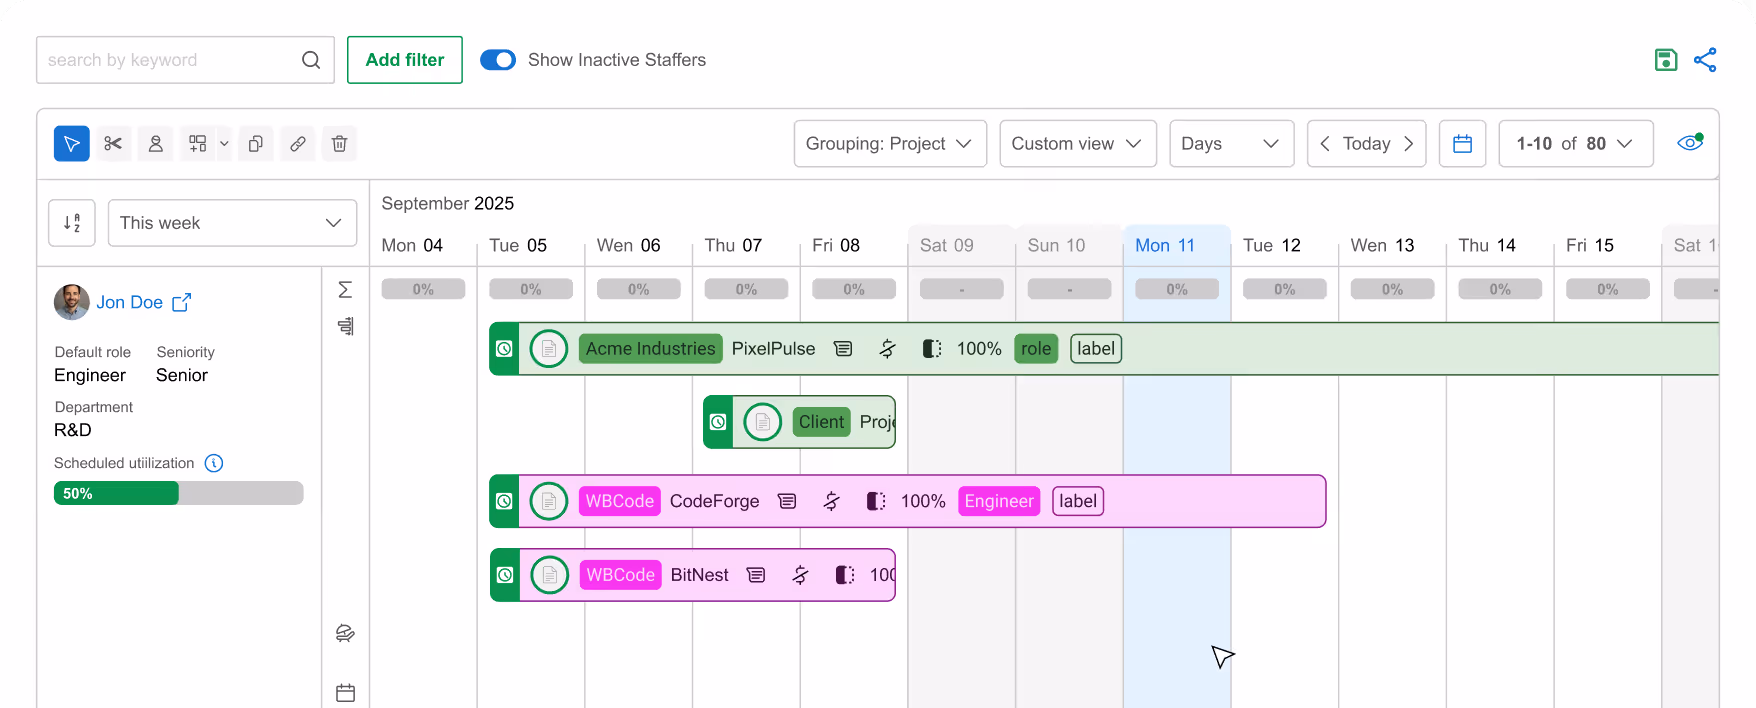Open the calendar date picker icon
Viewport: 1756px width, 708px height.
click(1462, 144)
